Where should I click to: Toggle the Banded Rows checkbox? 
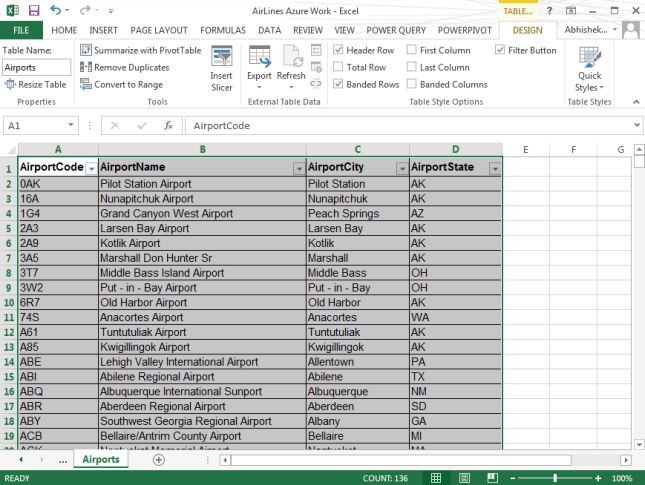[x=338, y=84]
